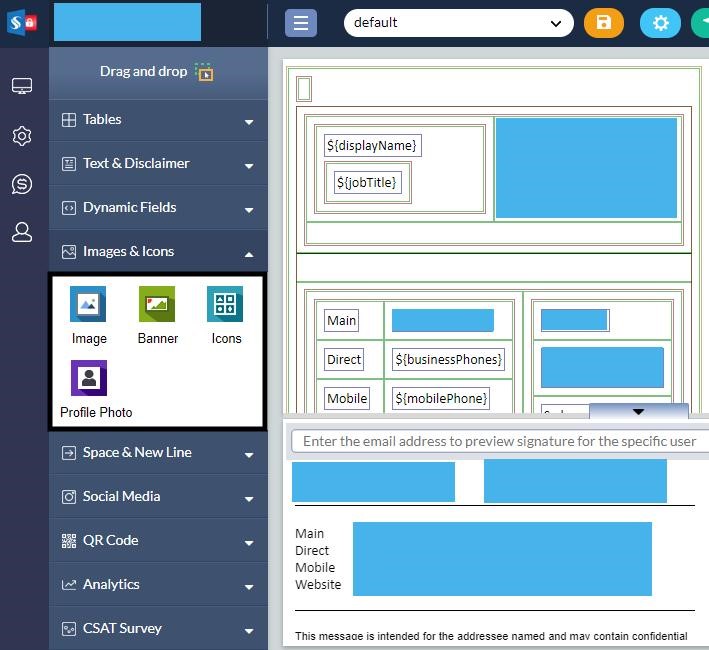
Task: Open the S-circle sidebar icon
Action: (22, 184)
